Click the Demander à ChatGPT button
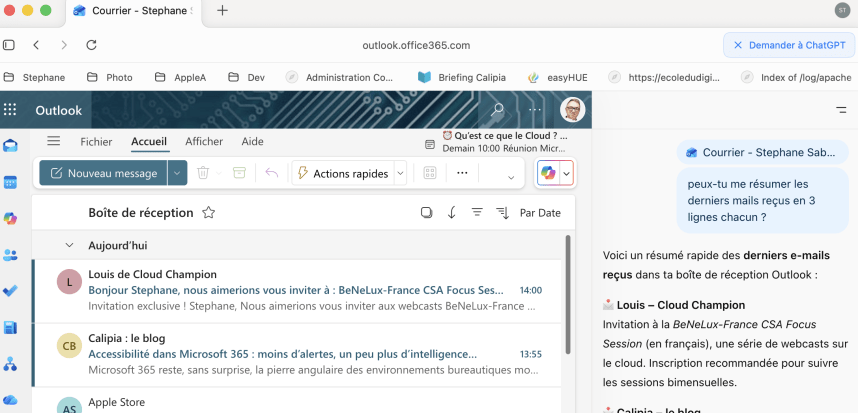The height and width of the screenshot is (413, 858). (789, 45)
